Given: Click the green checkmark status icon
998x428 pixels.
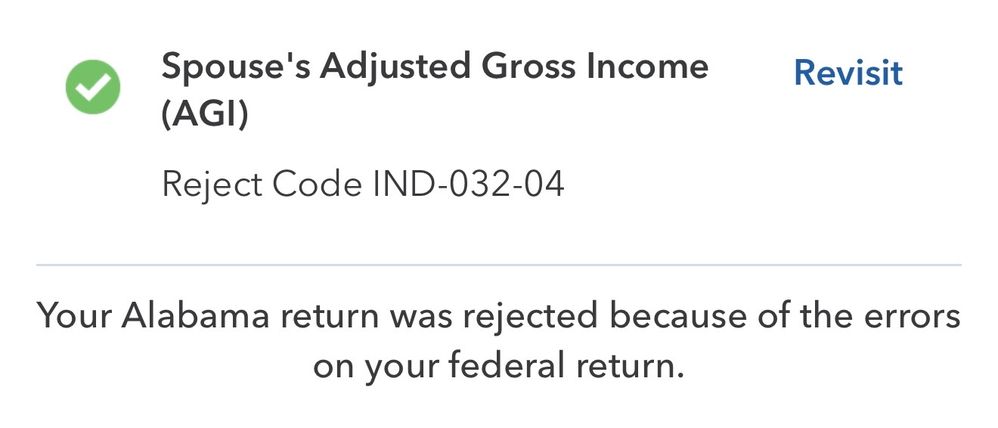Looking at the screenshot, I should point(93,87).
